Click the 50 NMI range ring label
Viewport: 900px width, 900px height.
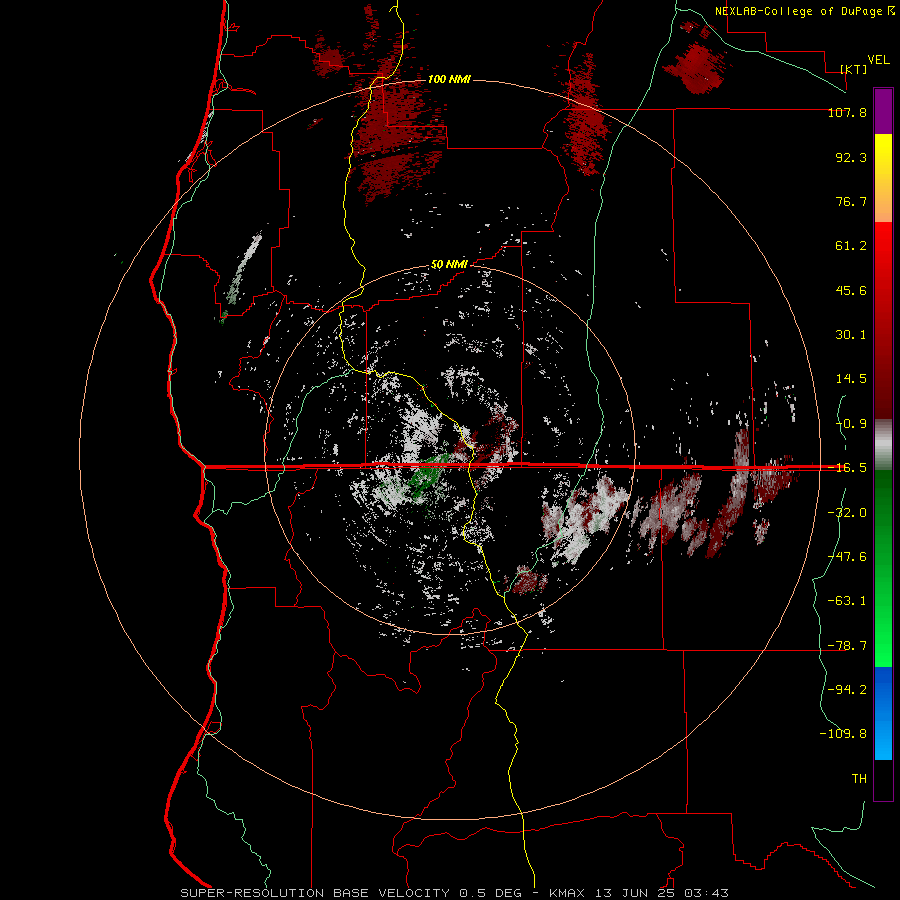point(449,265)
